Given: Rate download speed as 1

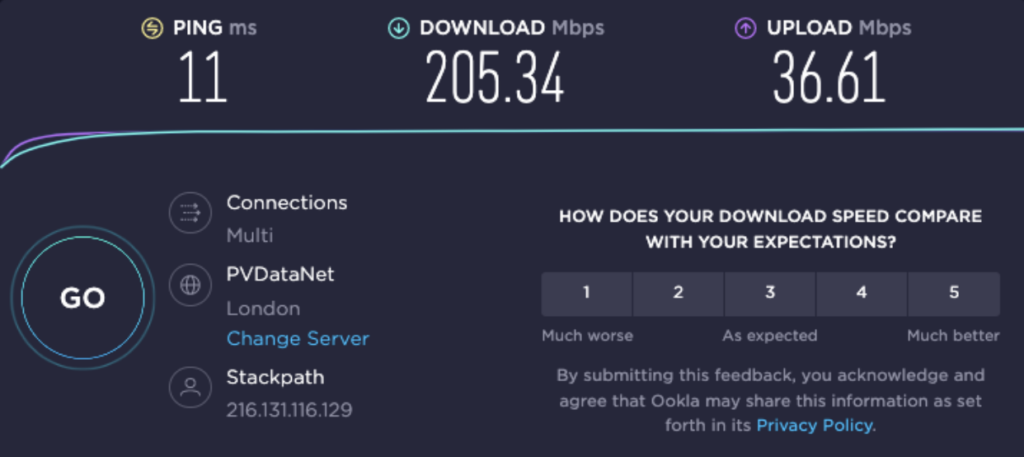Looking at the screenshot, I should 586,293.
